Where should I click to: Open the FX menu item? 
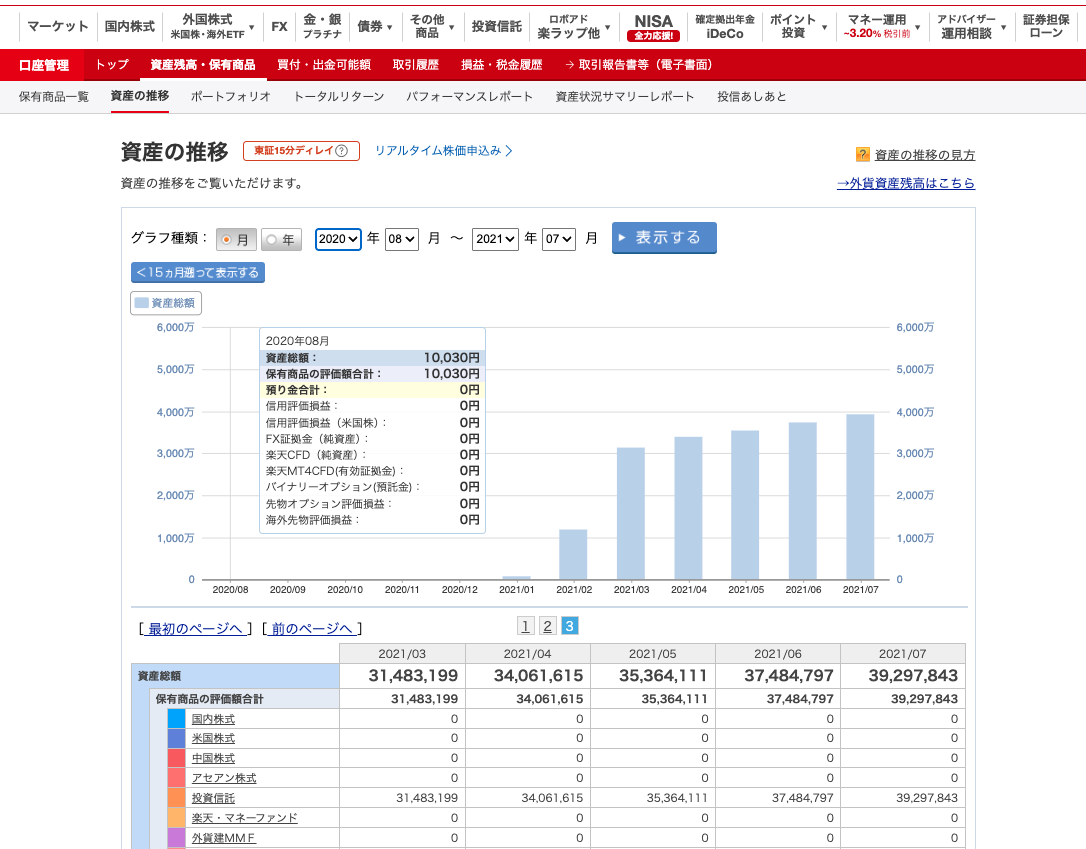click(x=279, y=26)
